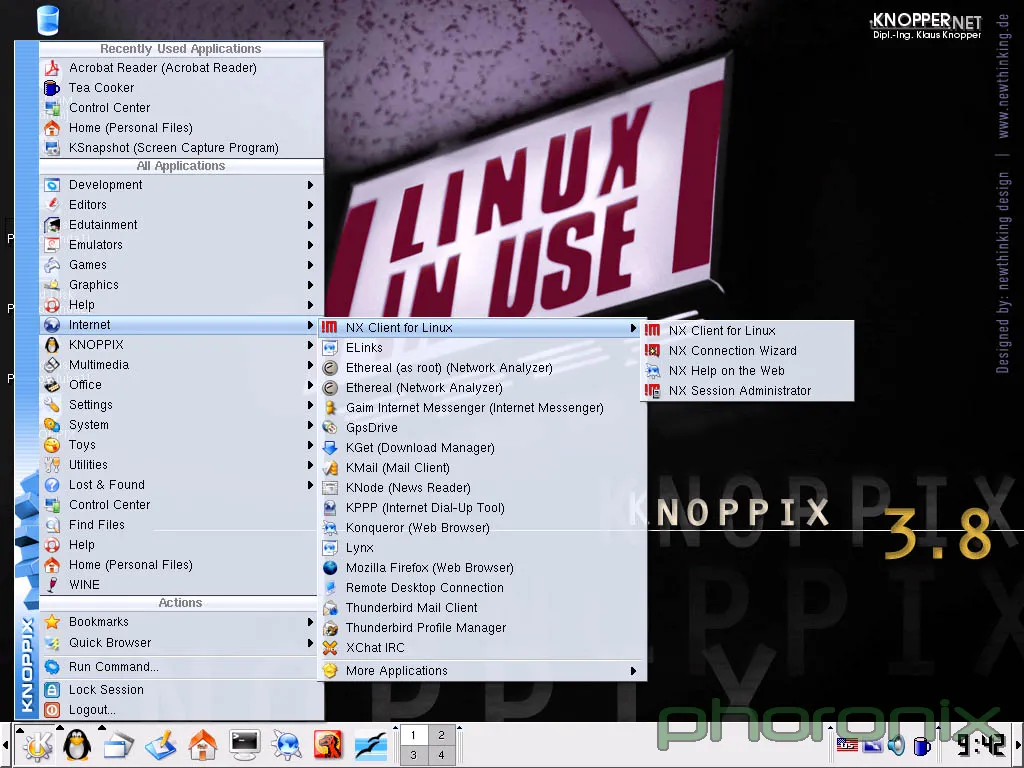The image size is (1024, 768).
Task: Open the Editors menu entry
Action: (x=181, y=205)
